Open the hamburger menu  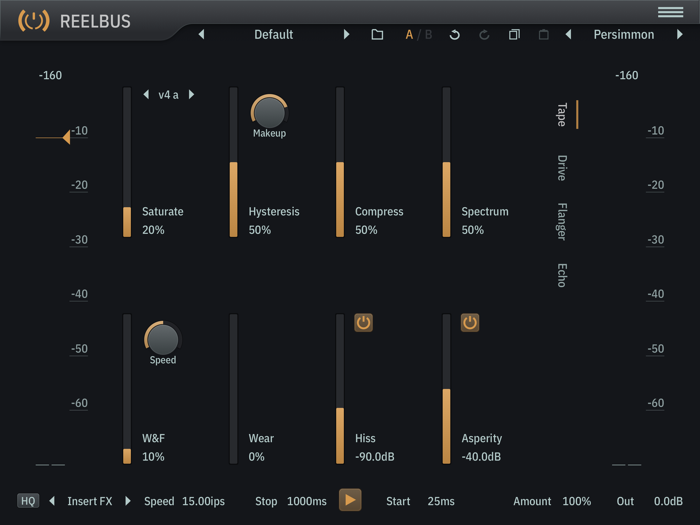[670, 12]
